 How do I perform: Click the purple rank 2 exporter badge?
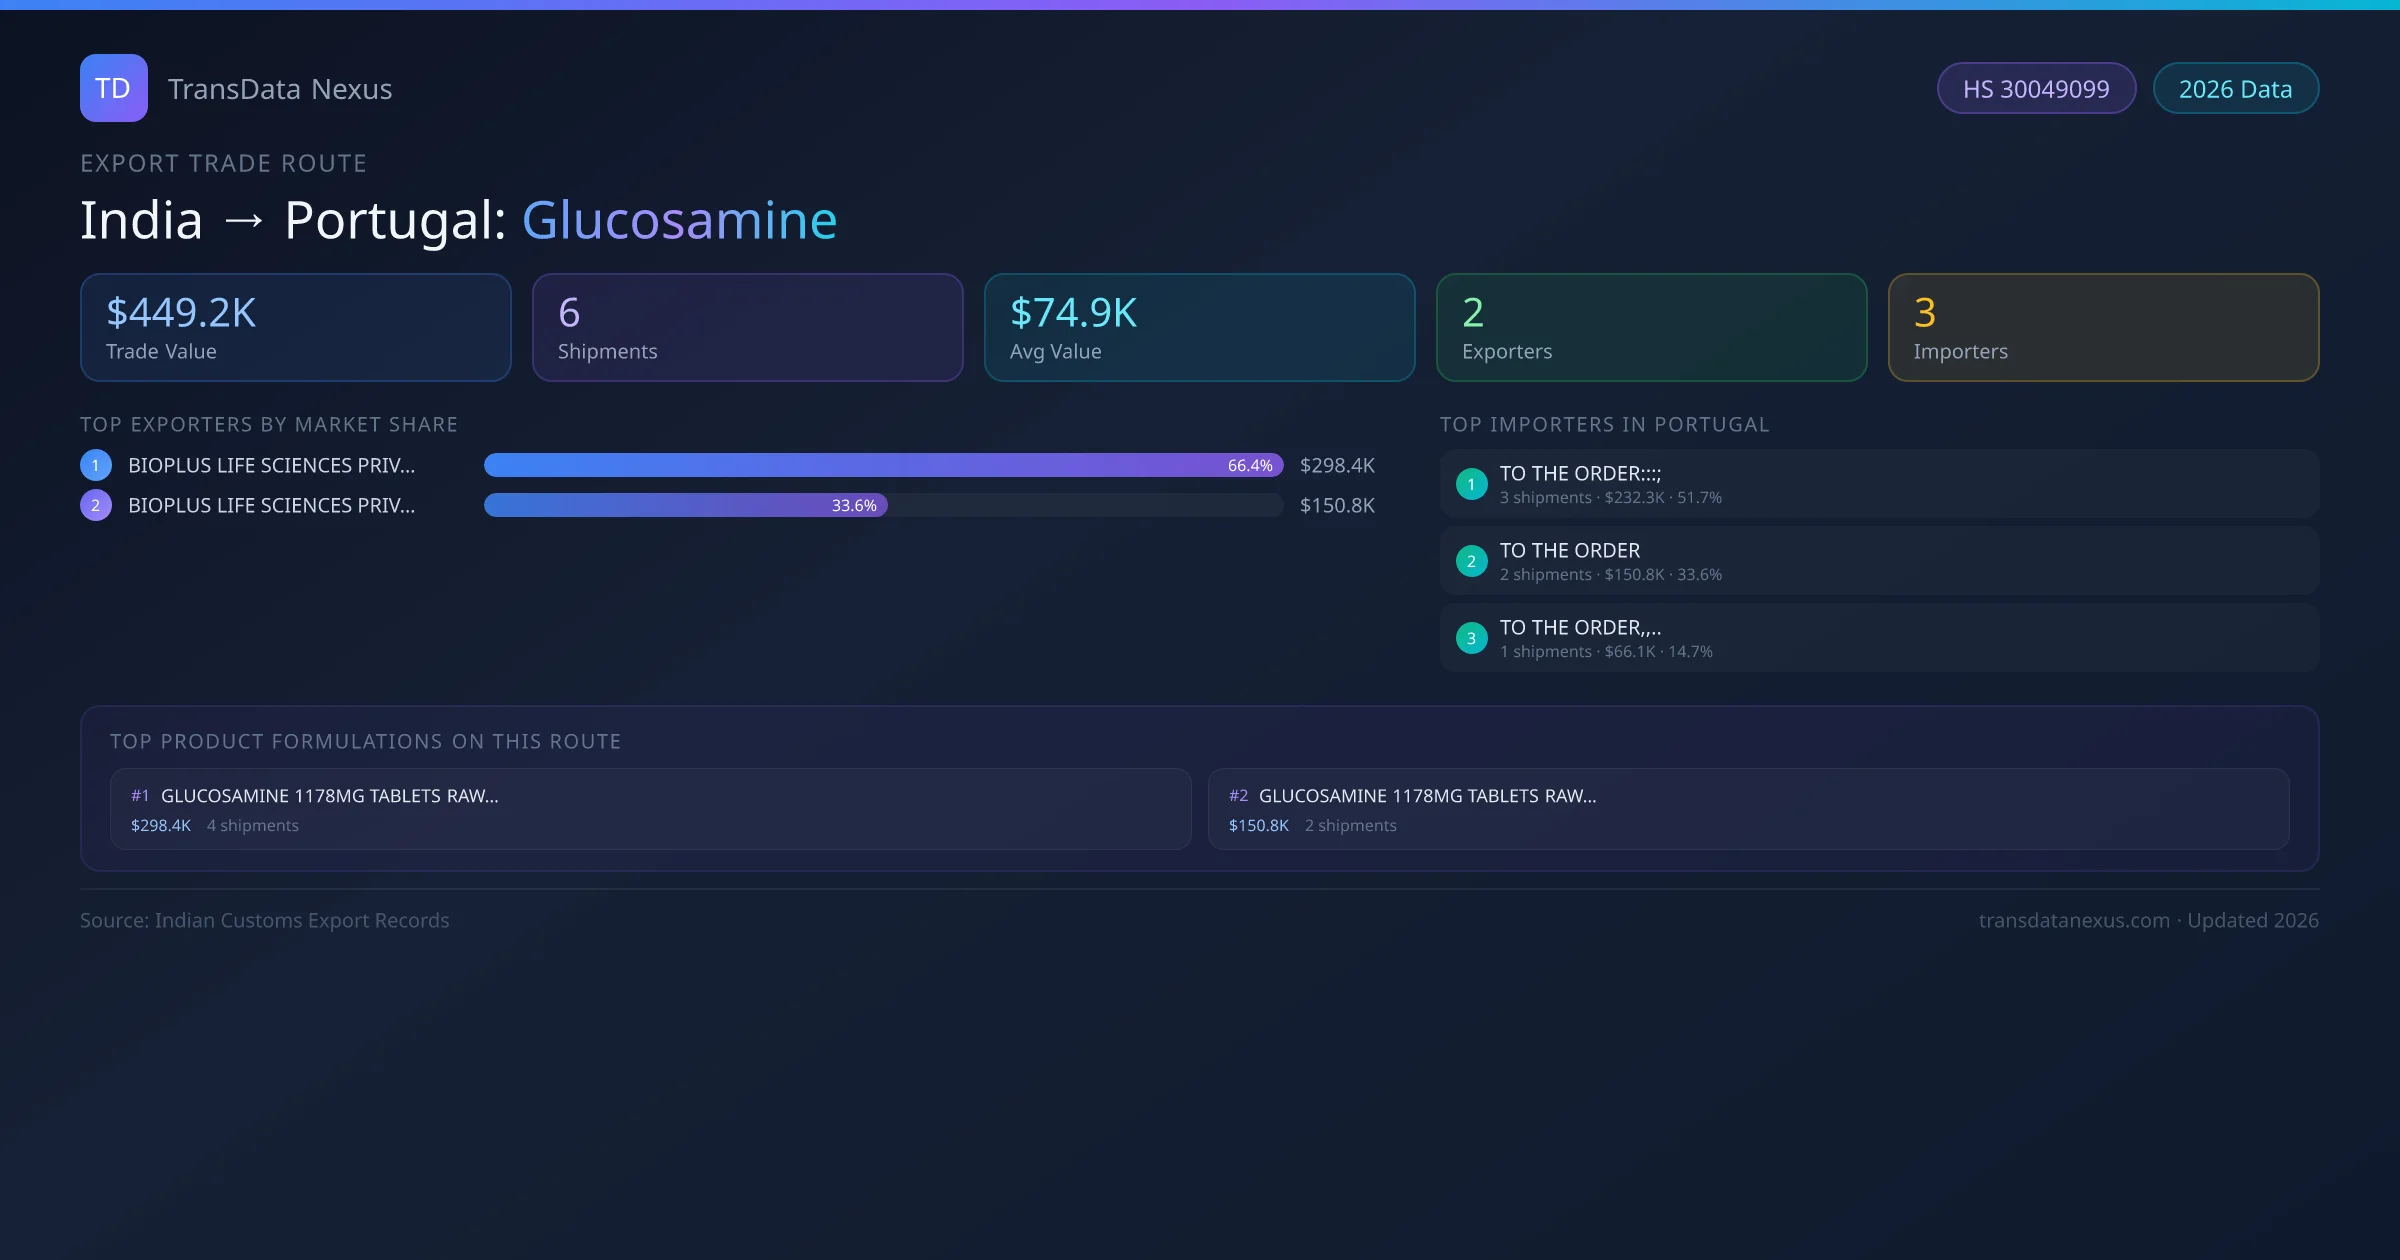96,505
